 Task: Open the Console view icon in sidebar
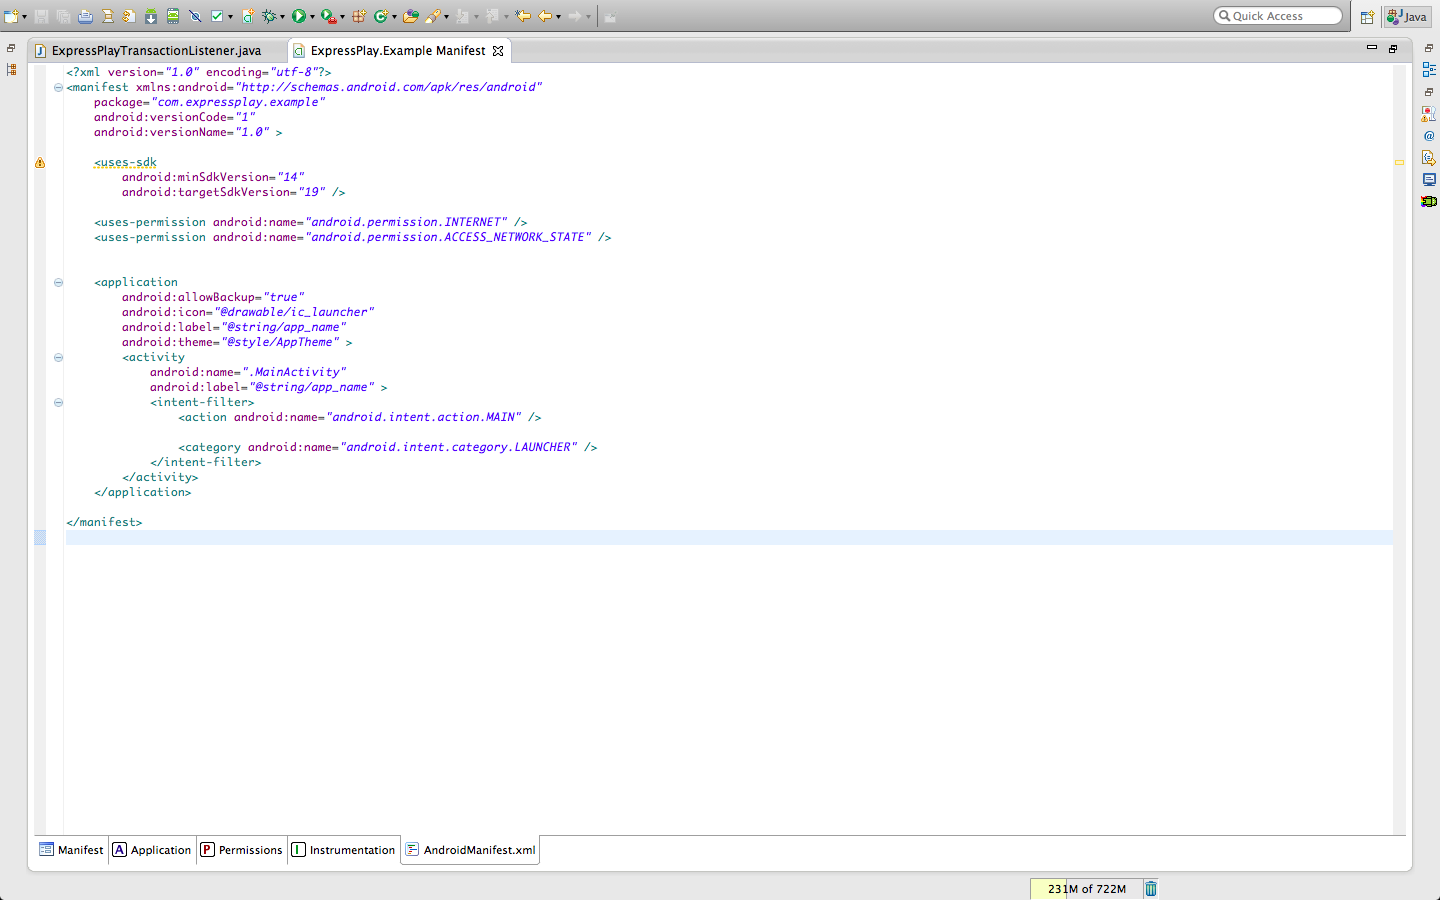click(x=1428, y=180)
